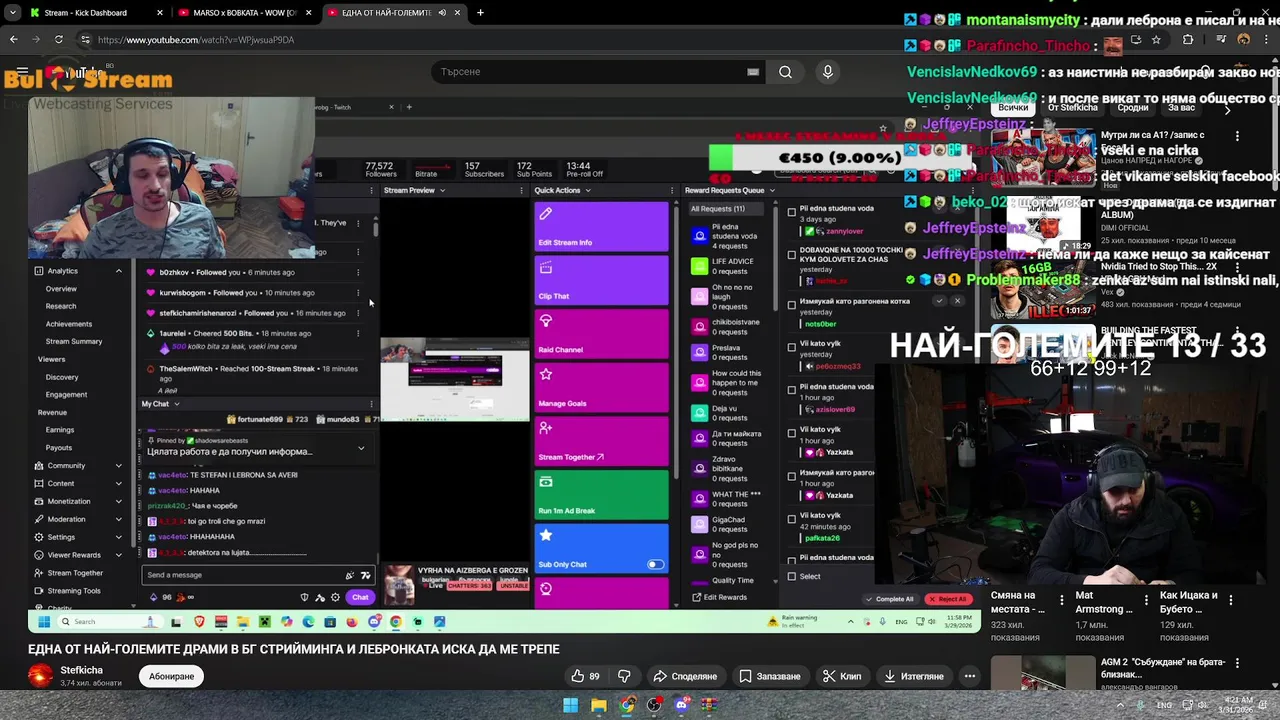Click the shield icon below the chat input
Screen dimensions: 1280x720
tap(305, 597)
